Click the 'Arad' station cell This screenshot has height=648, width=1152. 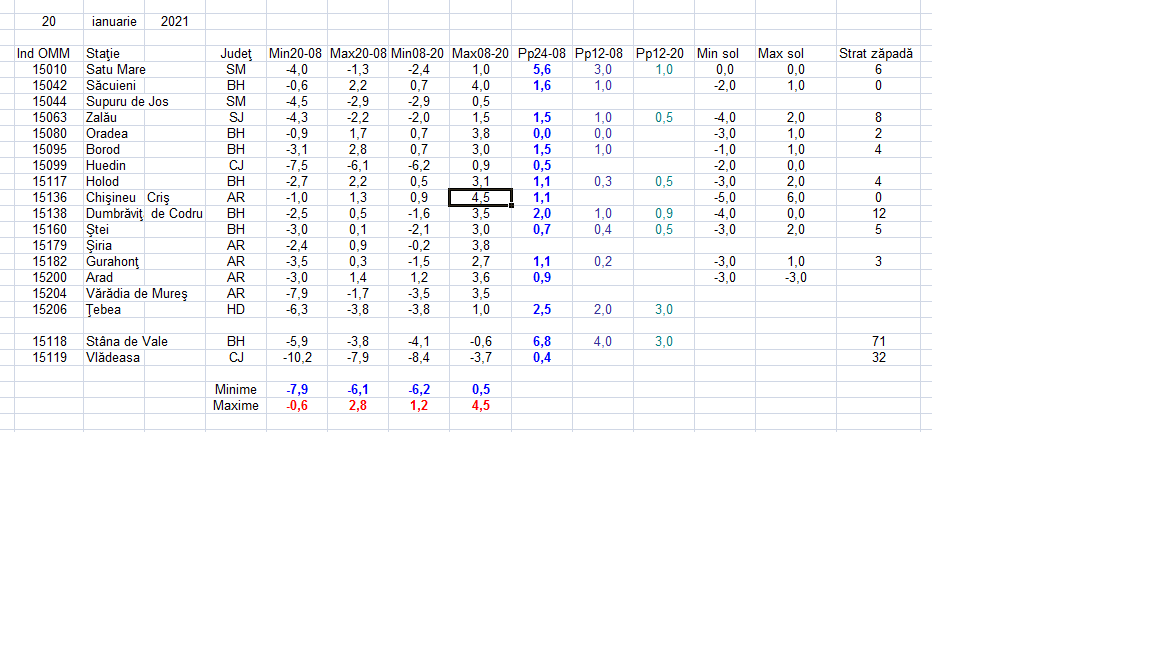tap(114, 278)
